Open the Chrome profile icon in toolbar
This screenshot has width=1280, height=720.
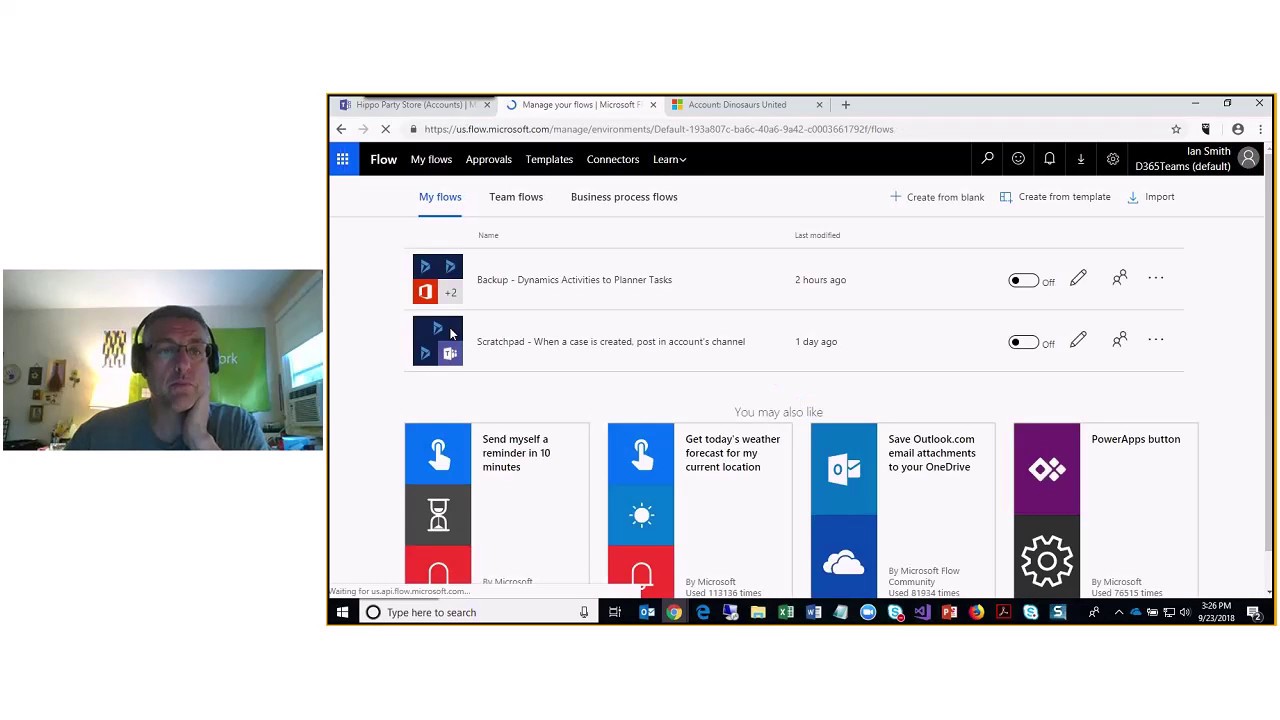pos(1238,129)
